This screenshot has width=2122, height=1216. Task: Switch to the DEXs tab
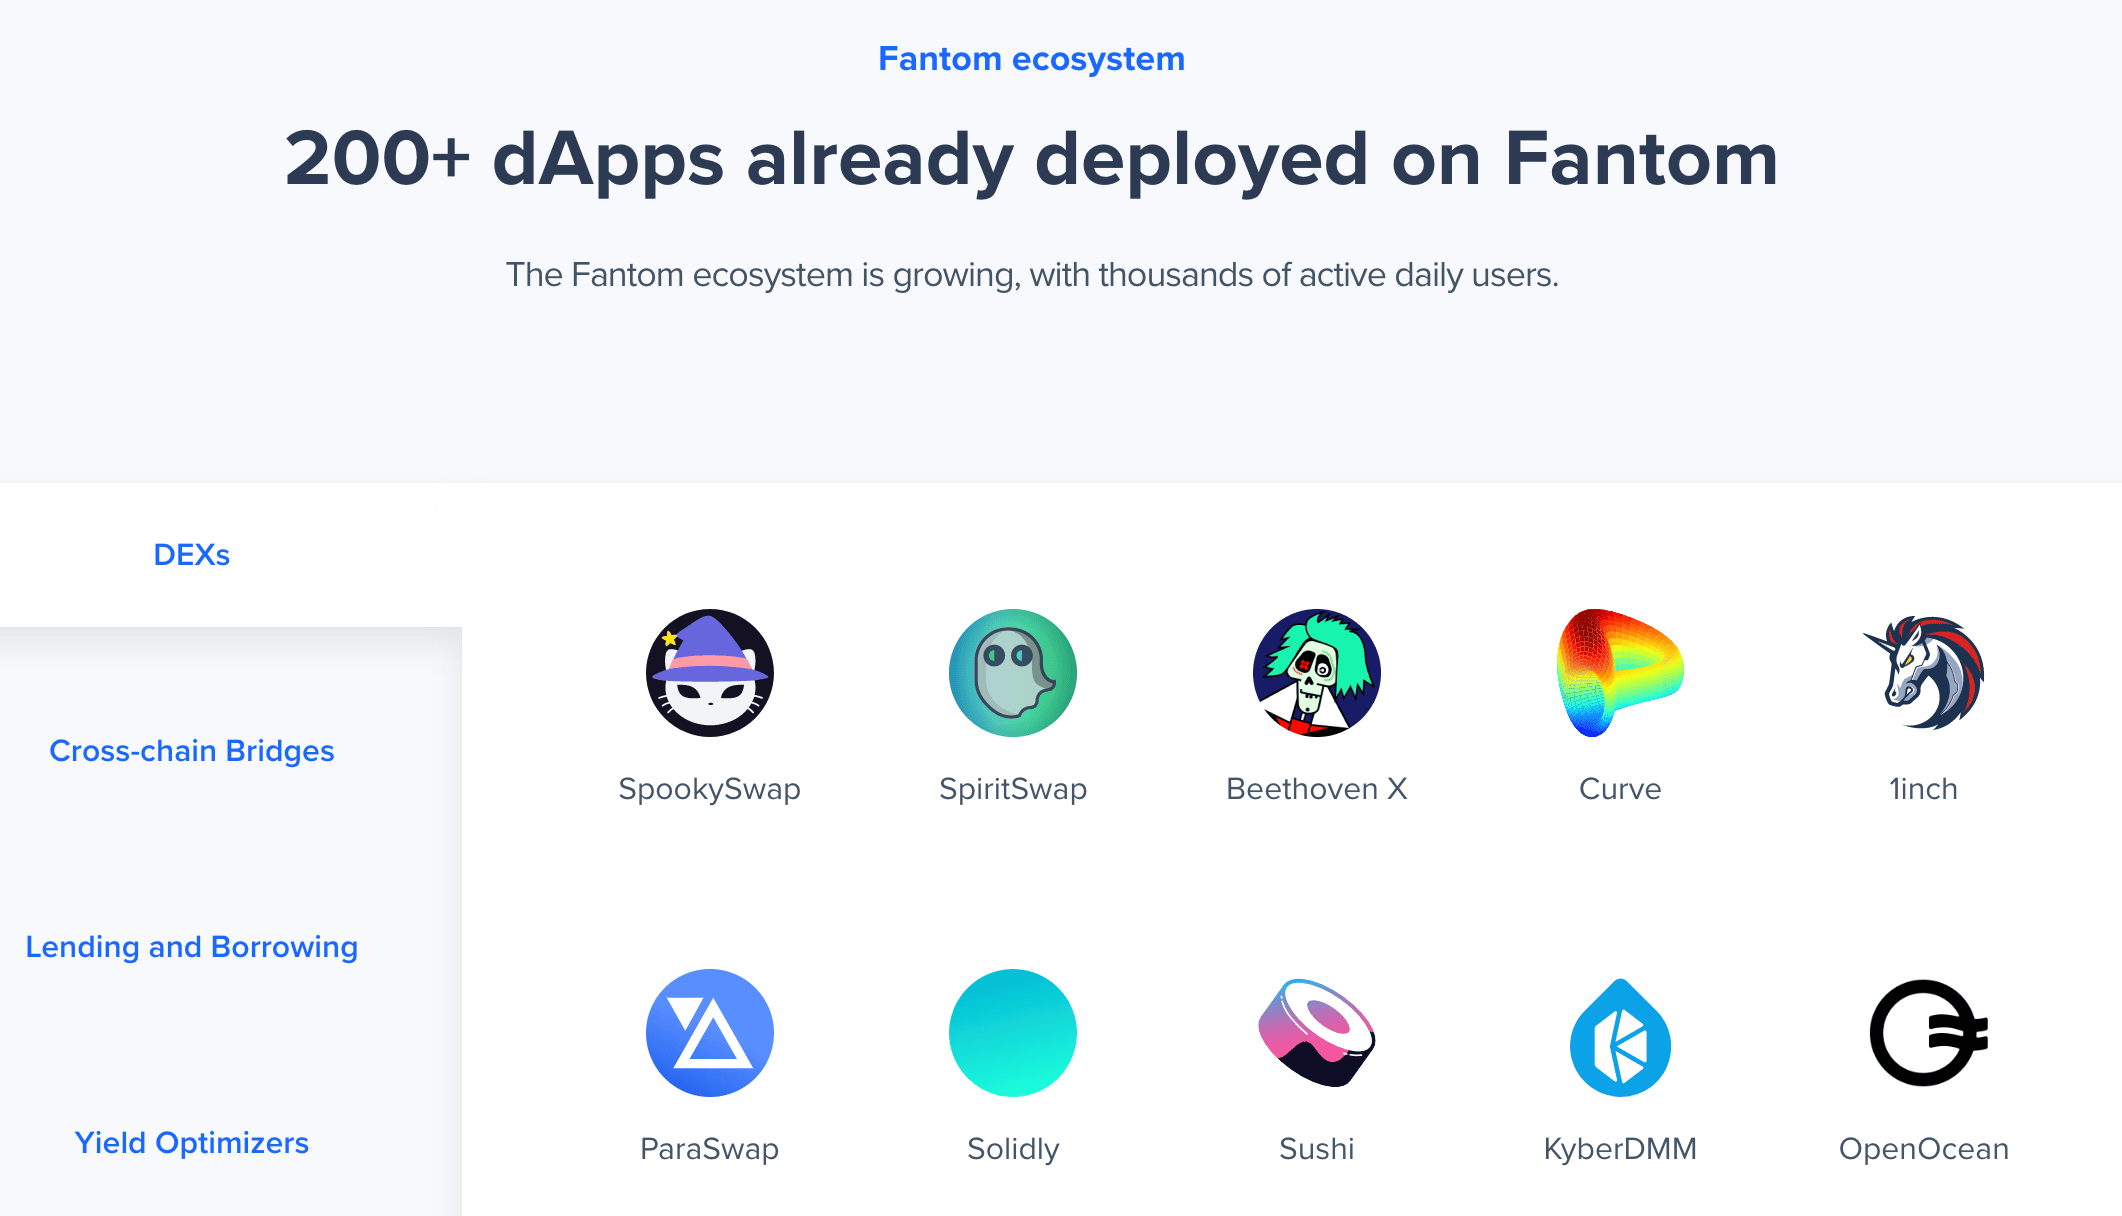(192, 555)
